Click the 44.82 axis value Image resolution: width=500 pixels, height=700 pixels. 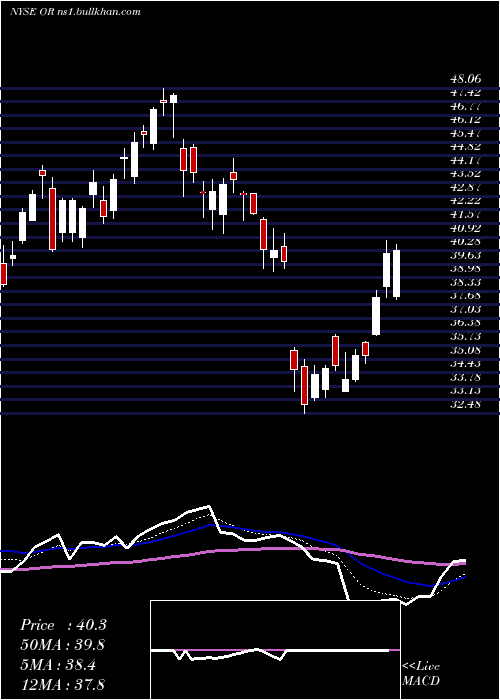(x=464, y=147)
